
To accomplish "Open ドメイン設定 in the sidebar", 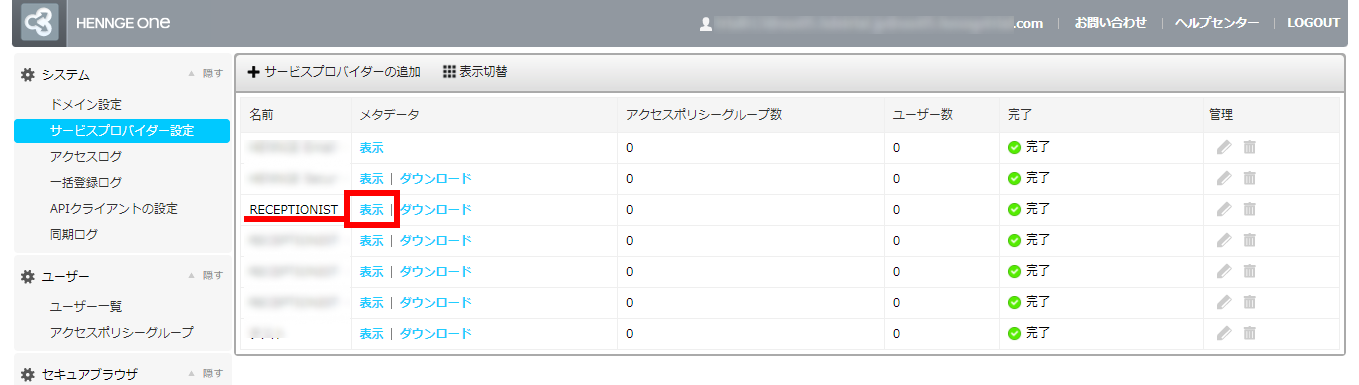I will [85, 104].
